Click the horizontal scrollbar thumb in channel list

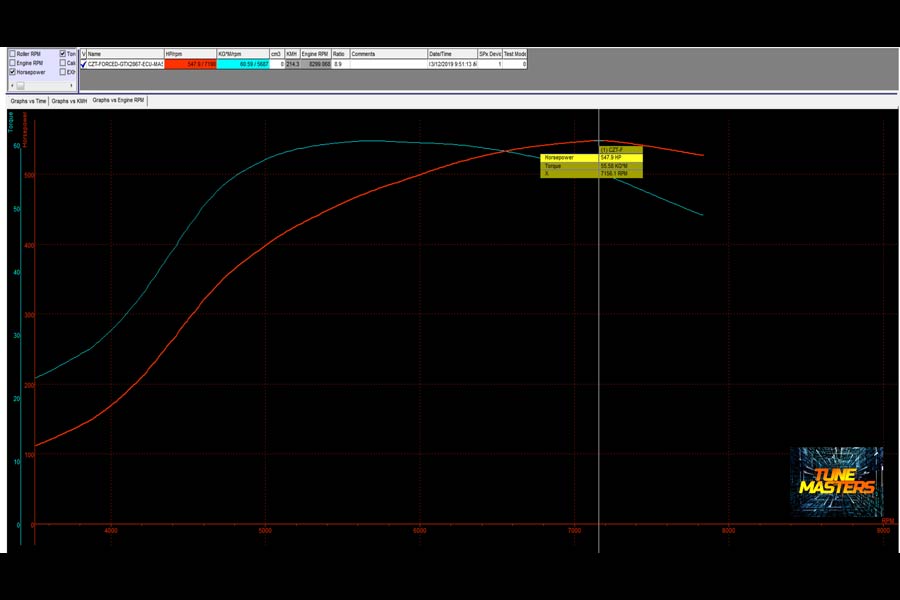(20, 86)
